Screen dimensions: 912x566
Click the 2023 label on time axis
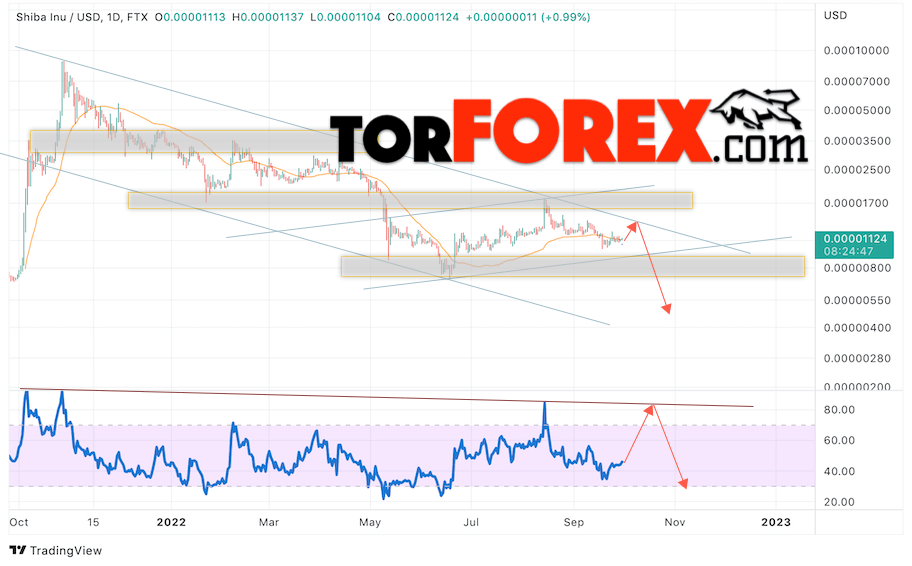click(776, 522)
